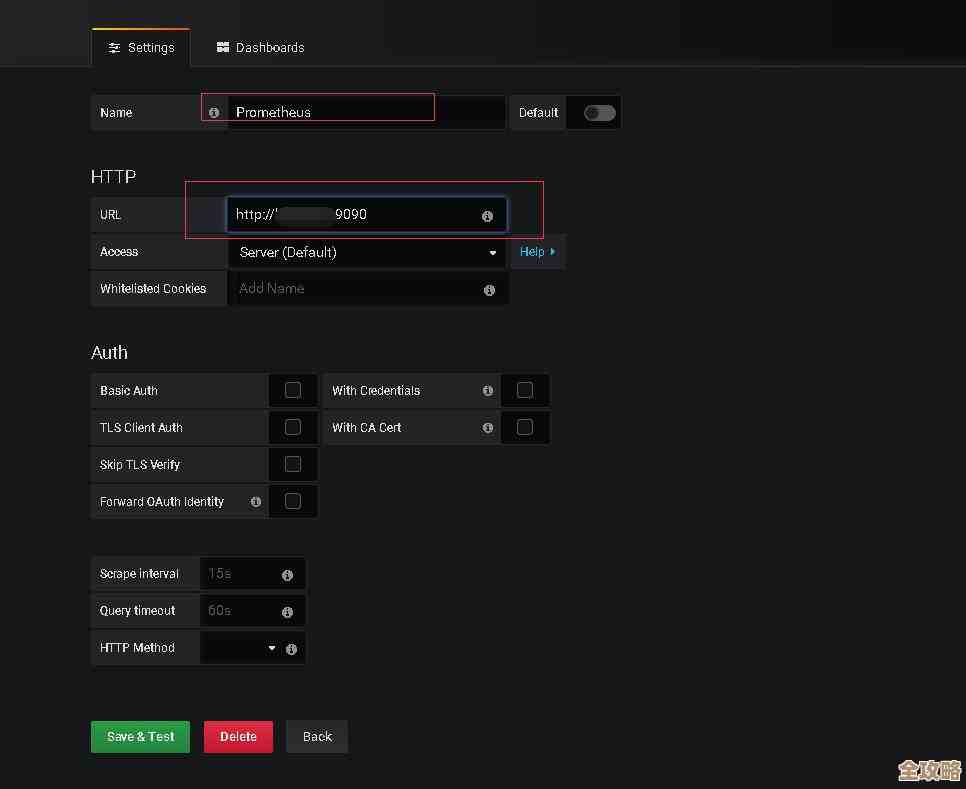Click With Credentials info icon
Screen dimensions: 966x789
click(x=488, y=391)
